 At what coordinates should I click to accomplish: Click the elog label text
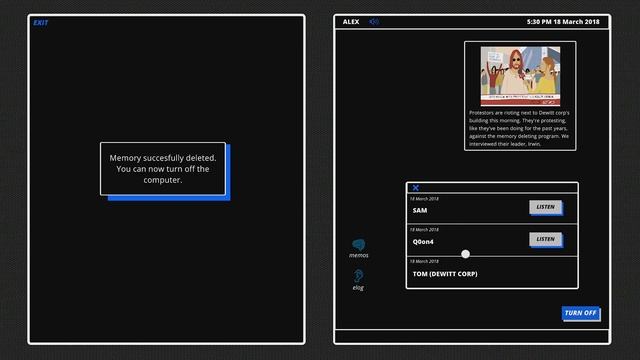[x=358, y=288]
